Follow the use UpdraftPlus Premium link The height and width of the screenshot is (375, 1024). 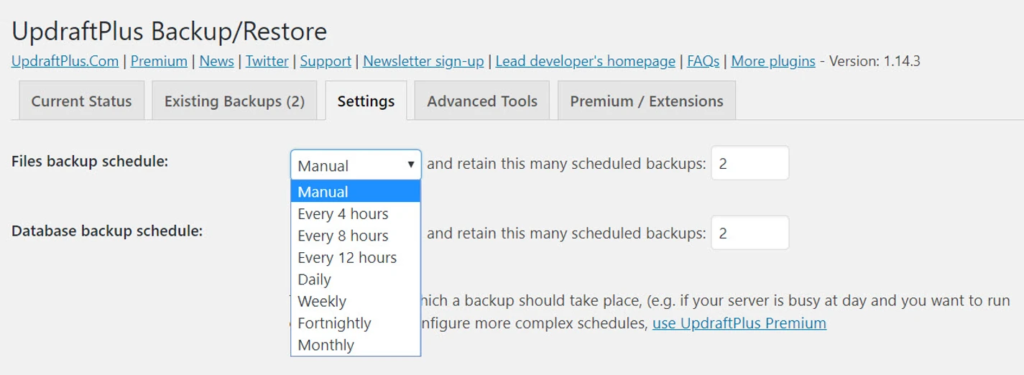739,323
